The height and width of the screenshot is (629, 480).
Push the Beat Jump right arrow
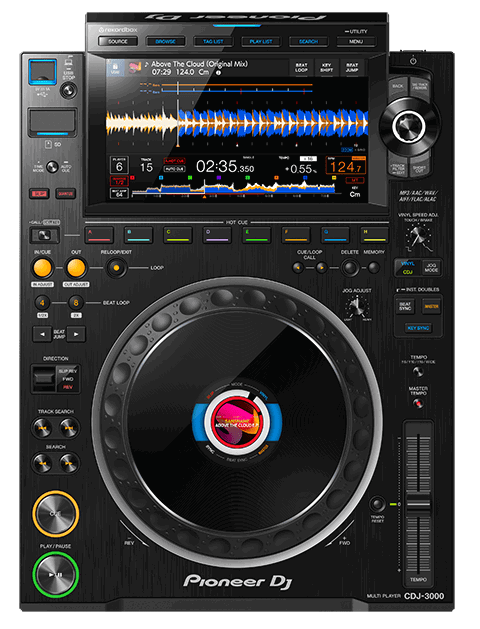[76, 334]
